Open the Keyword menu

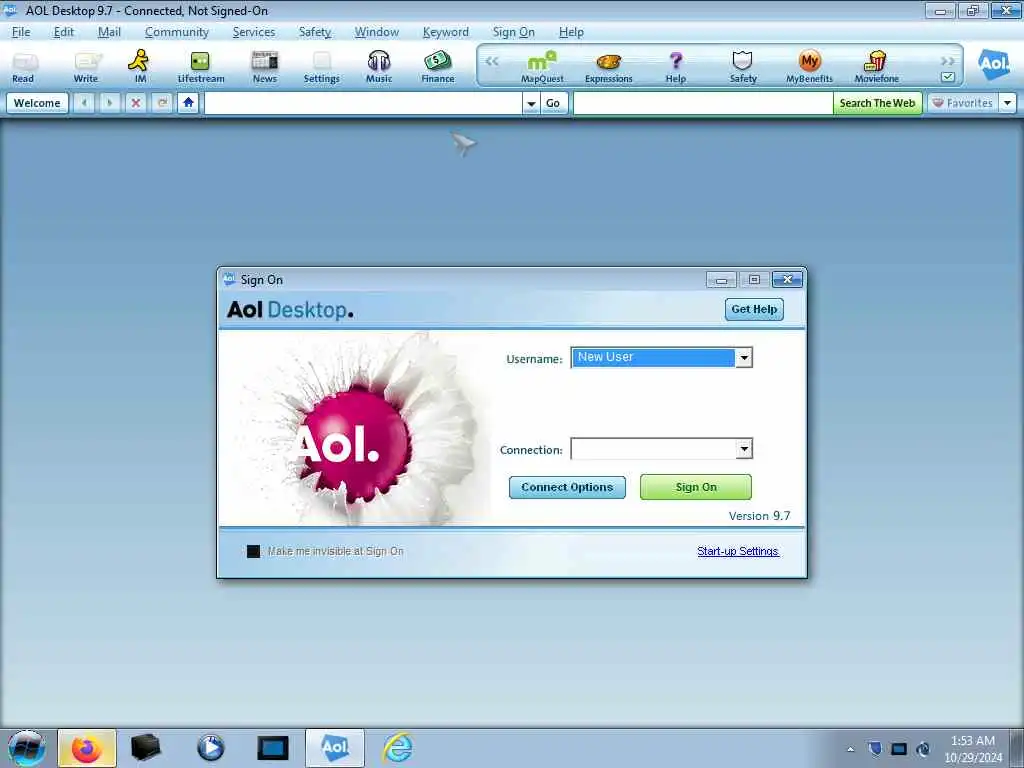[x=445, y=32]
